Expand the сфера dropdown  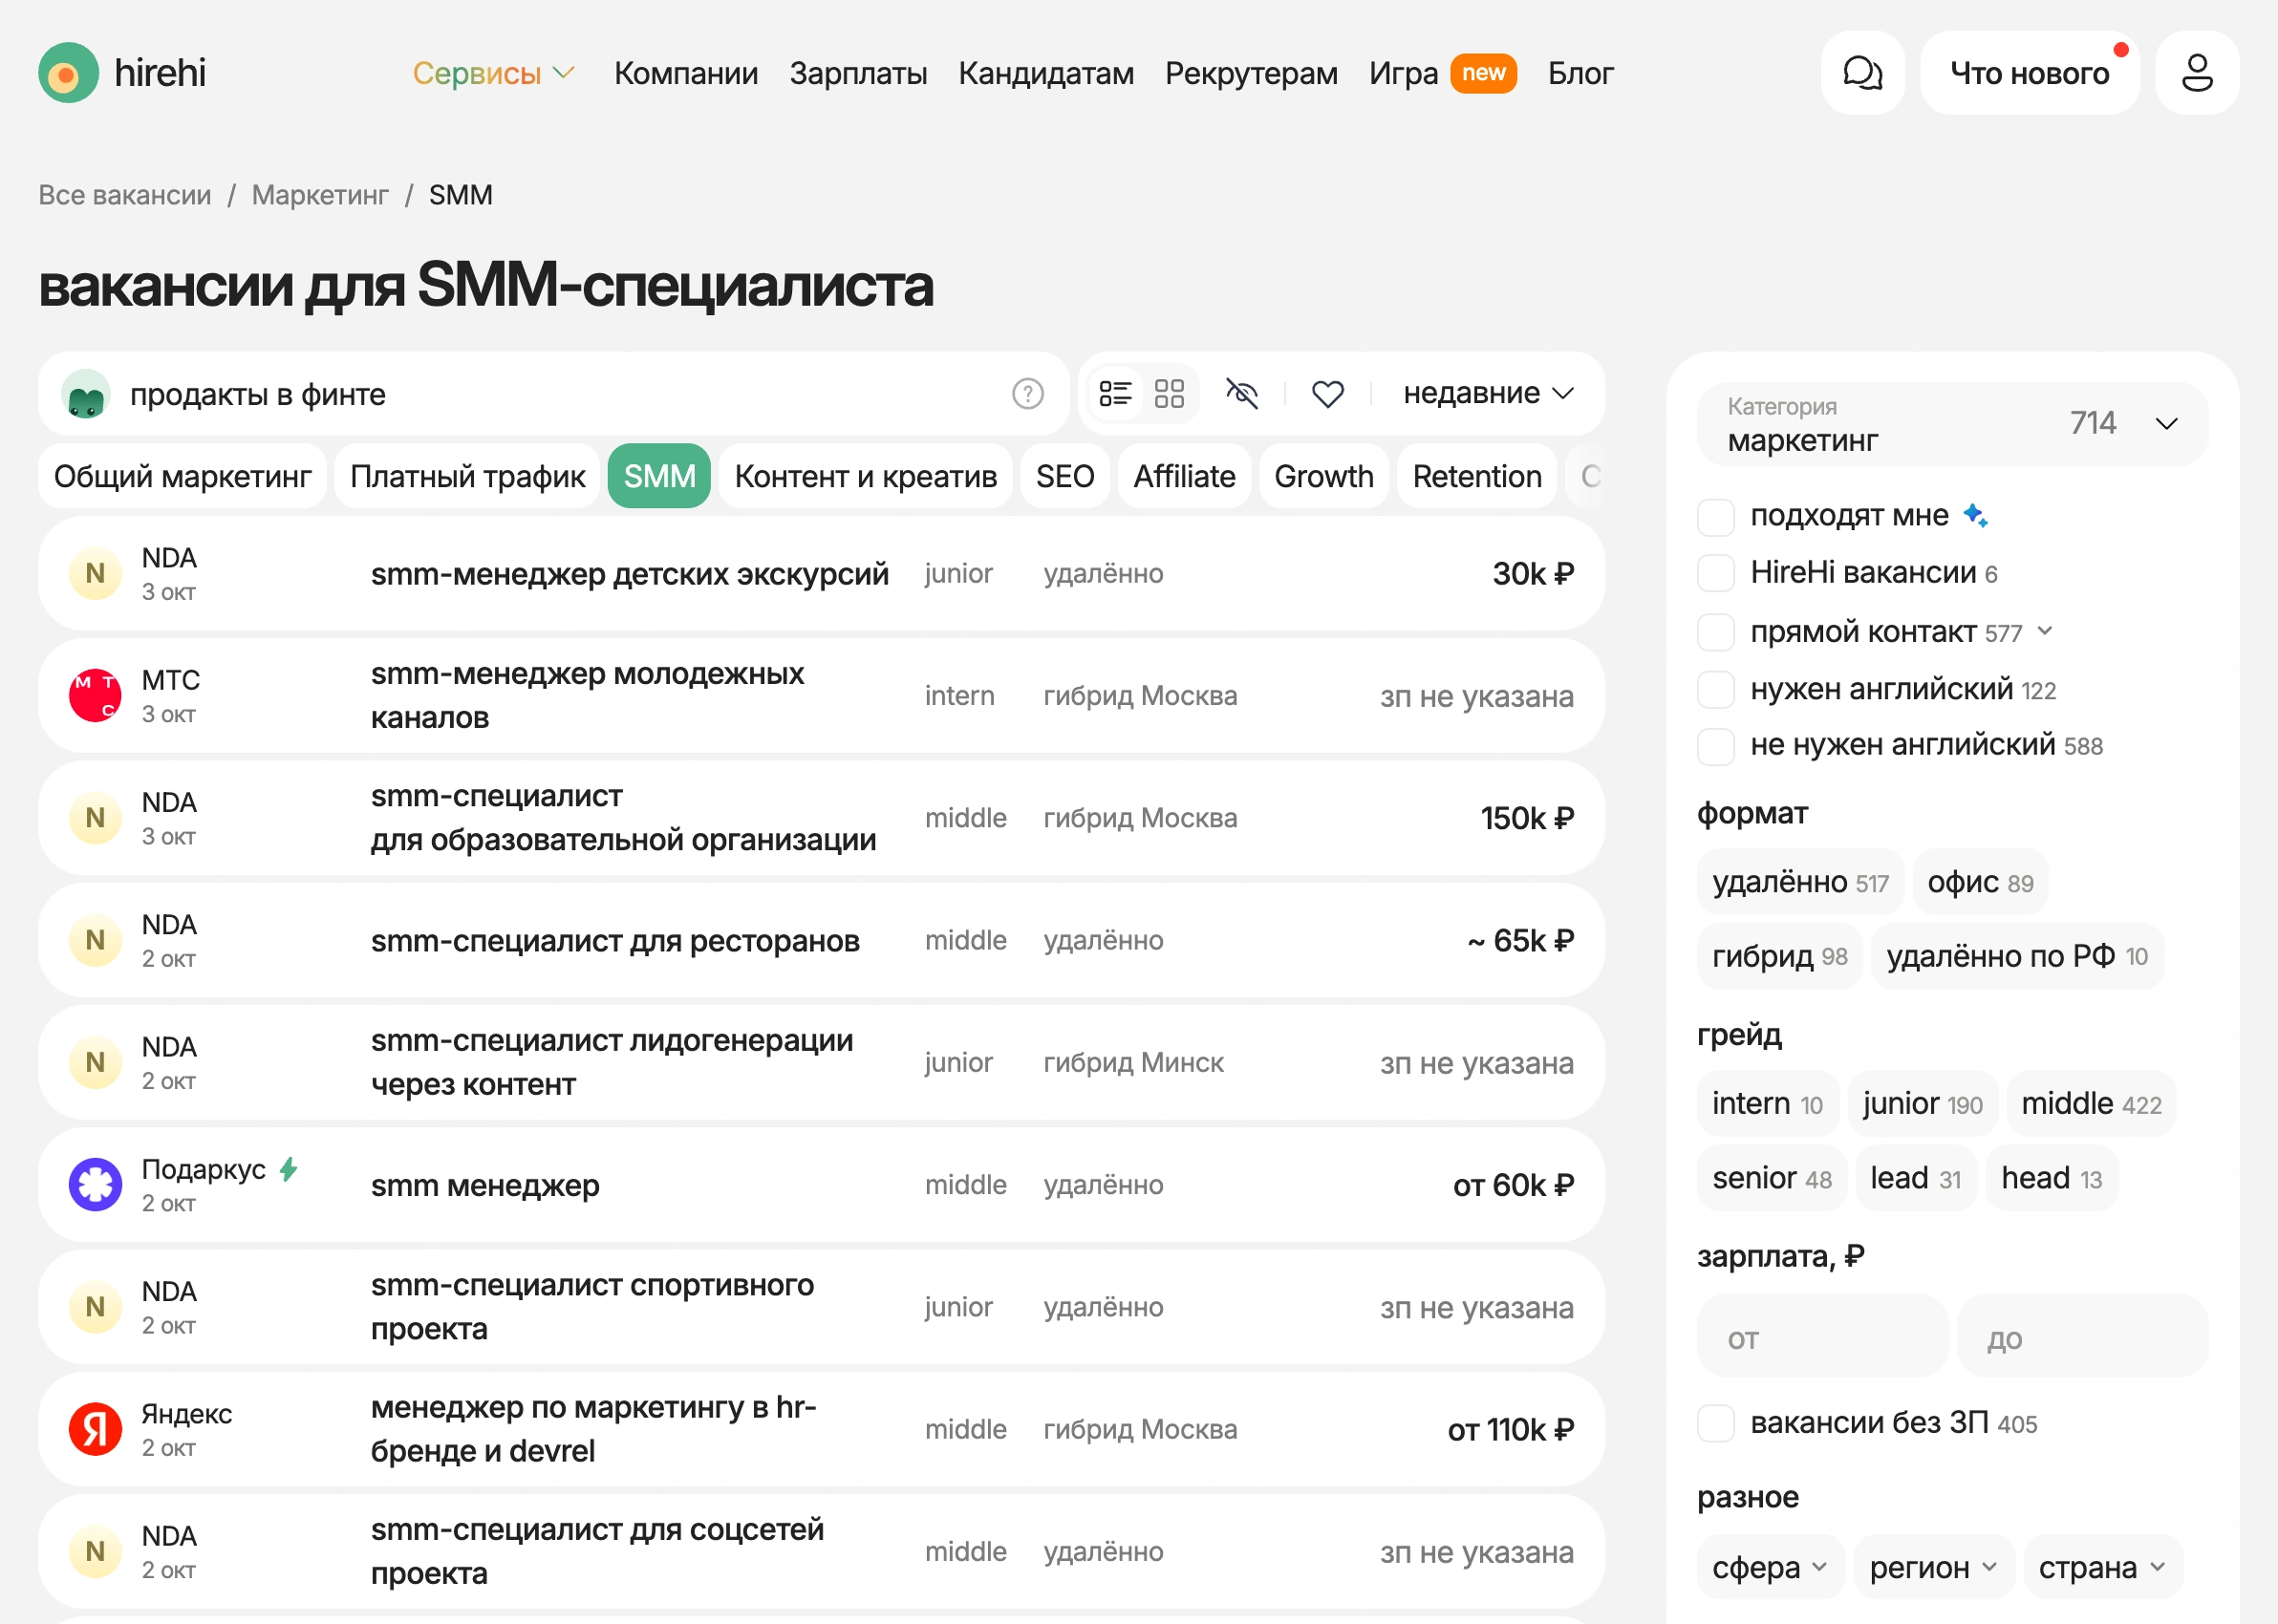1769,1567
